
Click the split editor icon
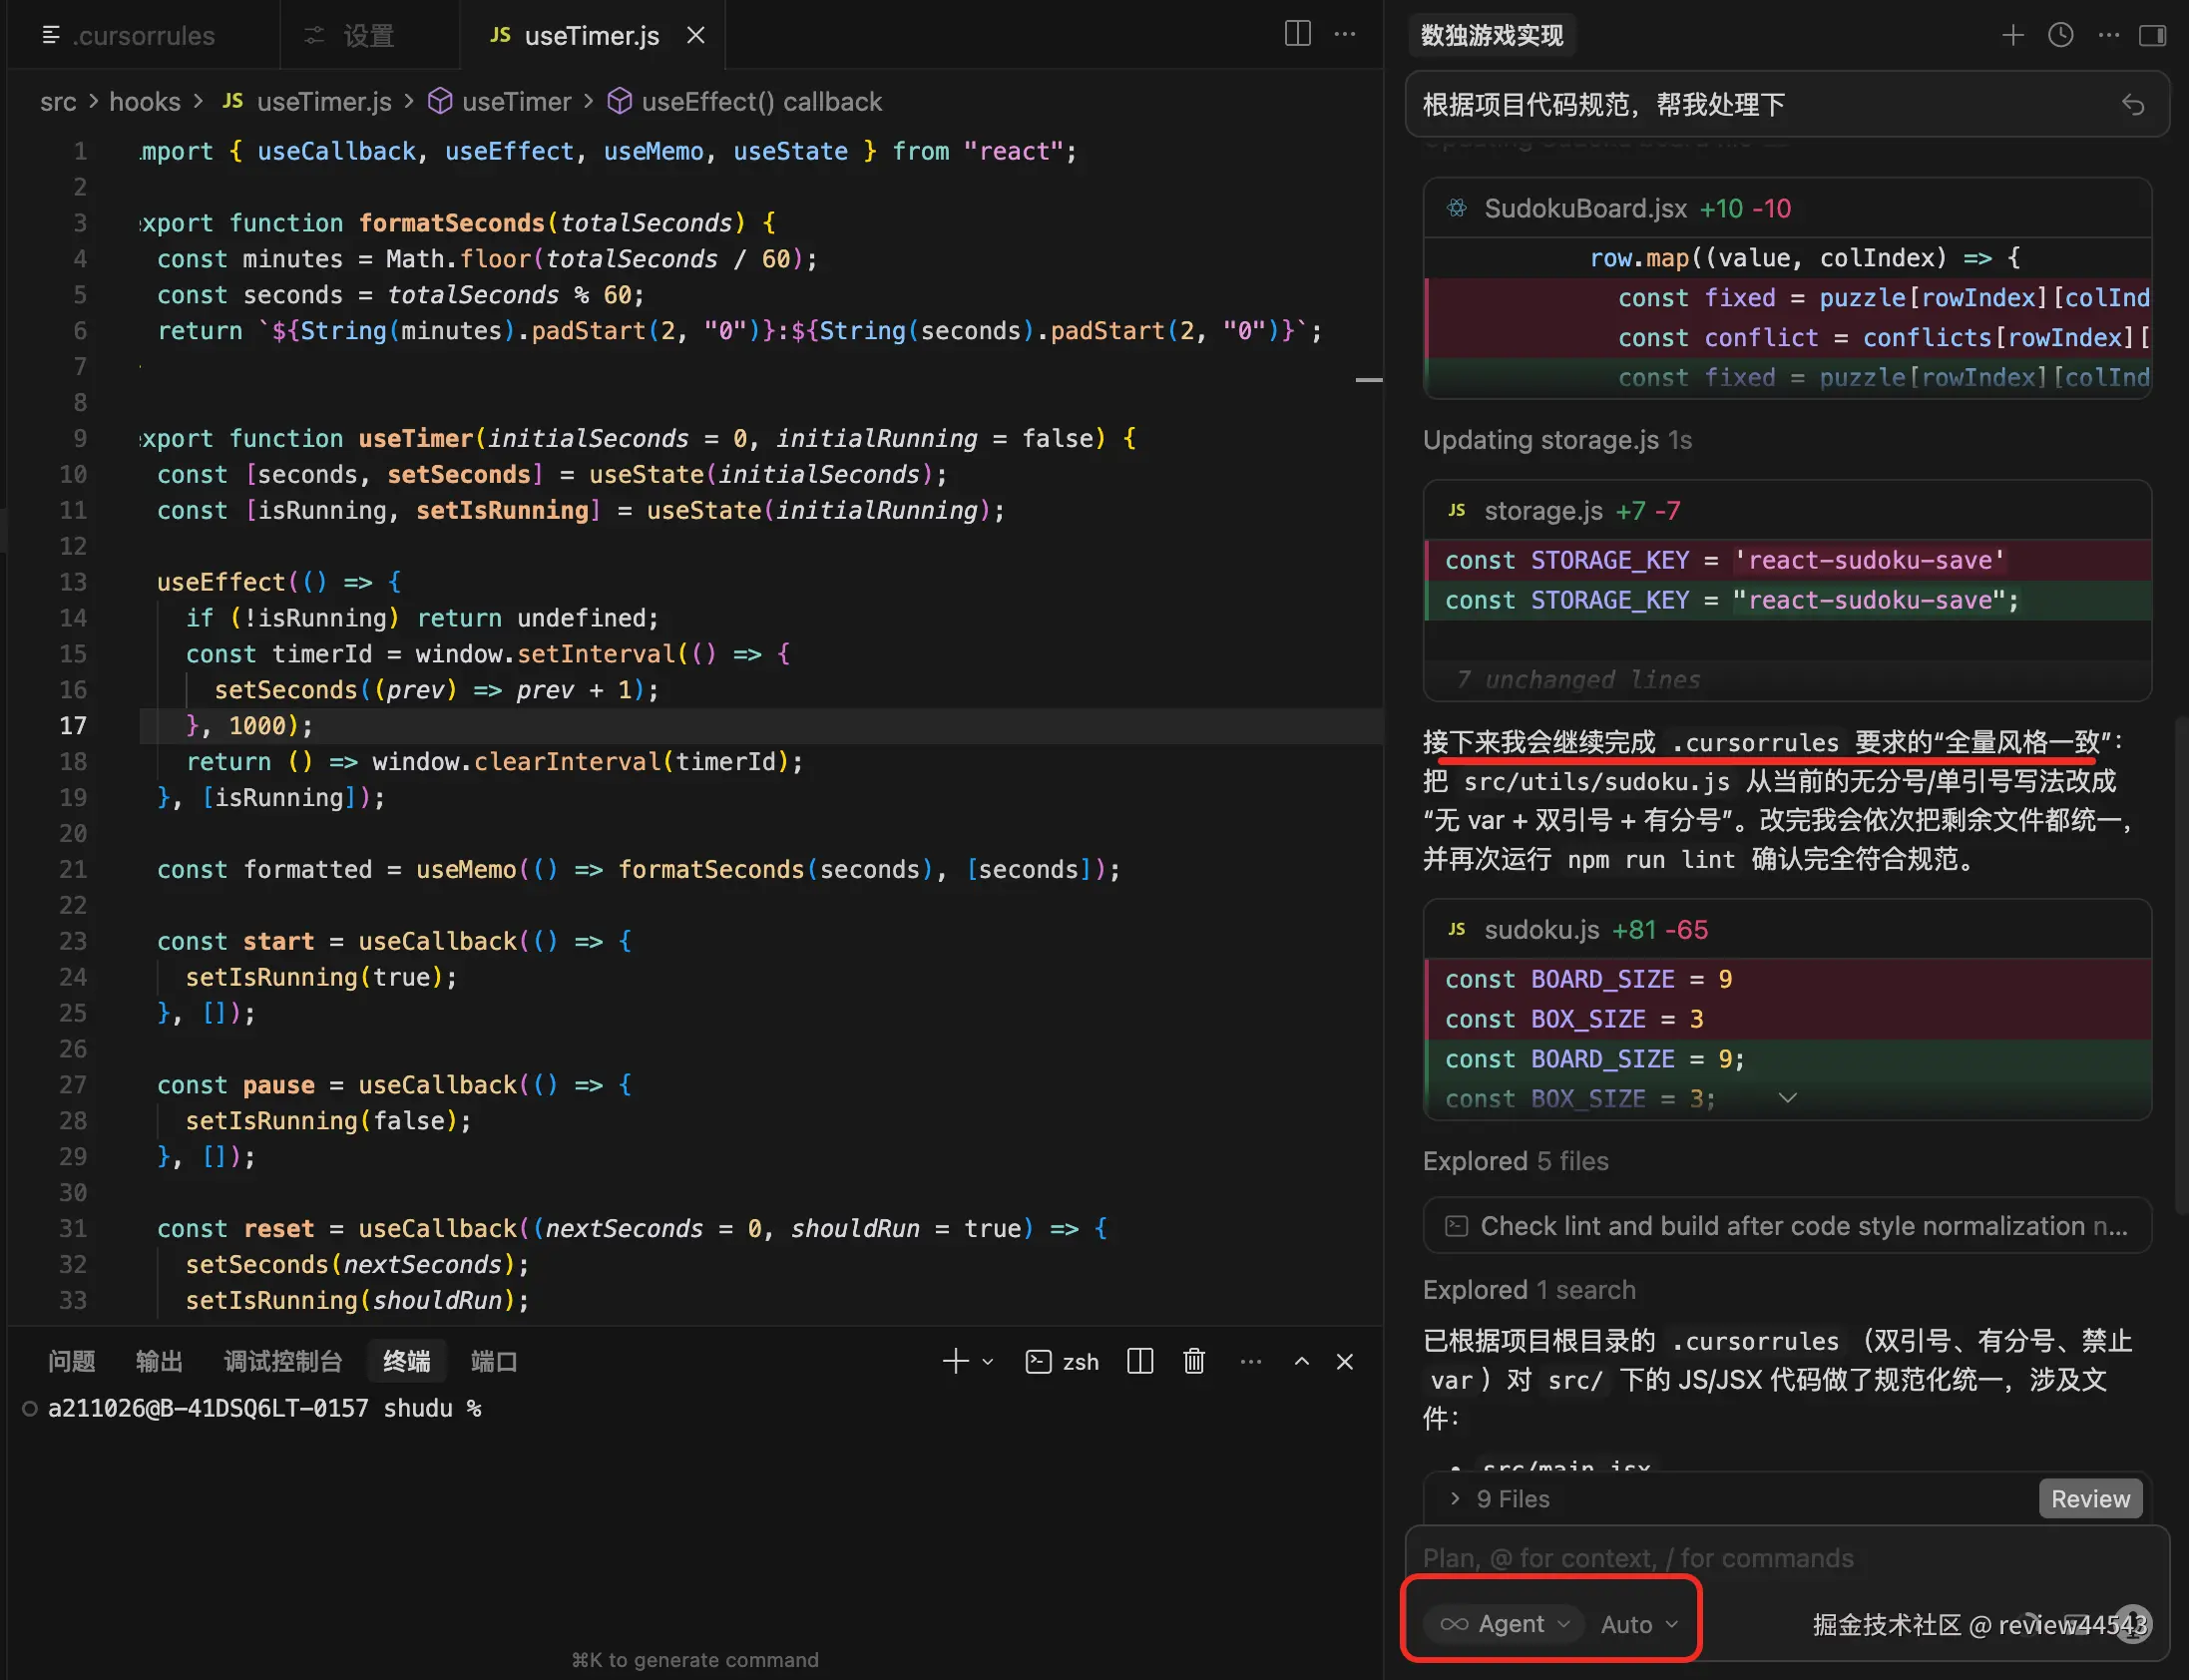click(x=1297, y=35)
